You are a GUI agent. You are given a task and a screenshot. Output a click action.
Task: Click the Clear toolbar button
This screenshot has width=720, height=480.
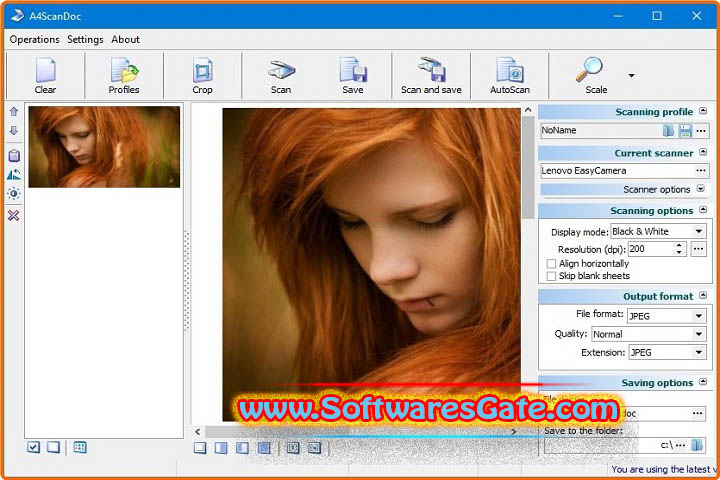(45, 76)
